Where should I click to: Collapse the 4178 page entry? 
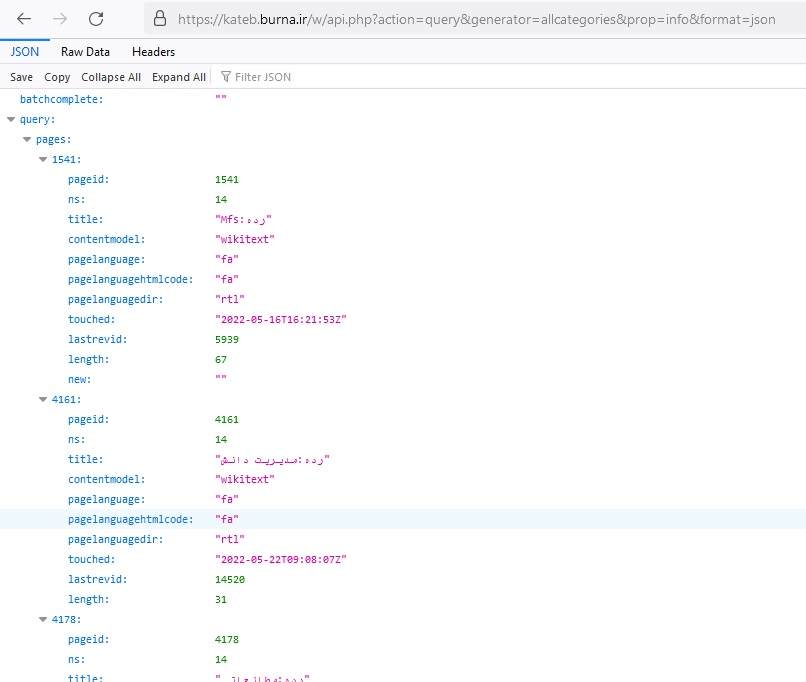(x=43, y=620)
